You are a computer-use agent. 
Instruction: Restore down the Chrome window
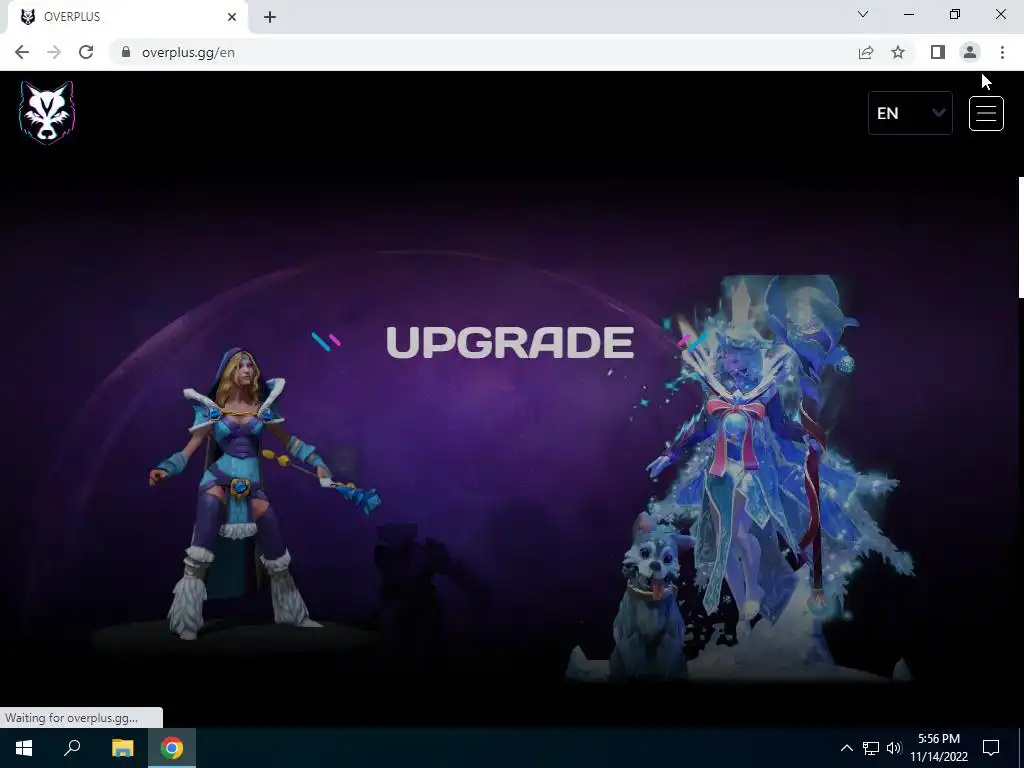pos(955,14)
